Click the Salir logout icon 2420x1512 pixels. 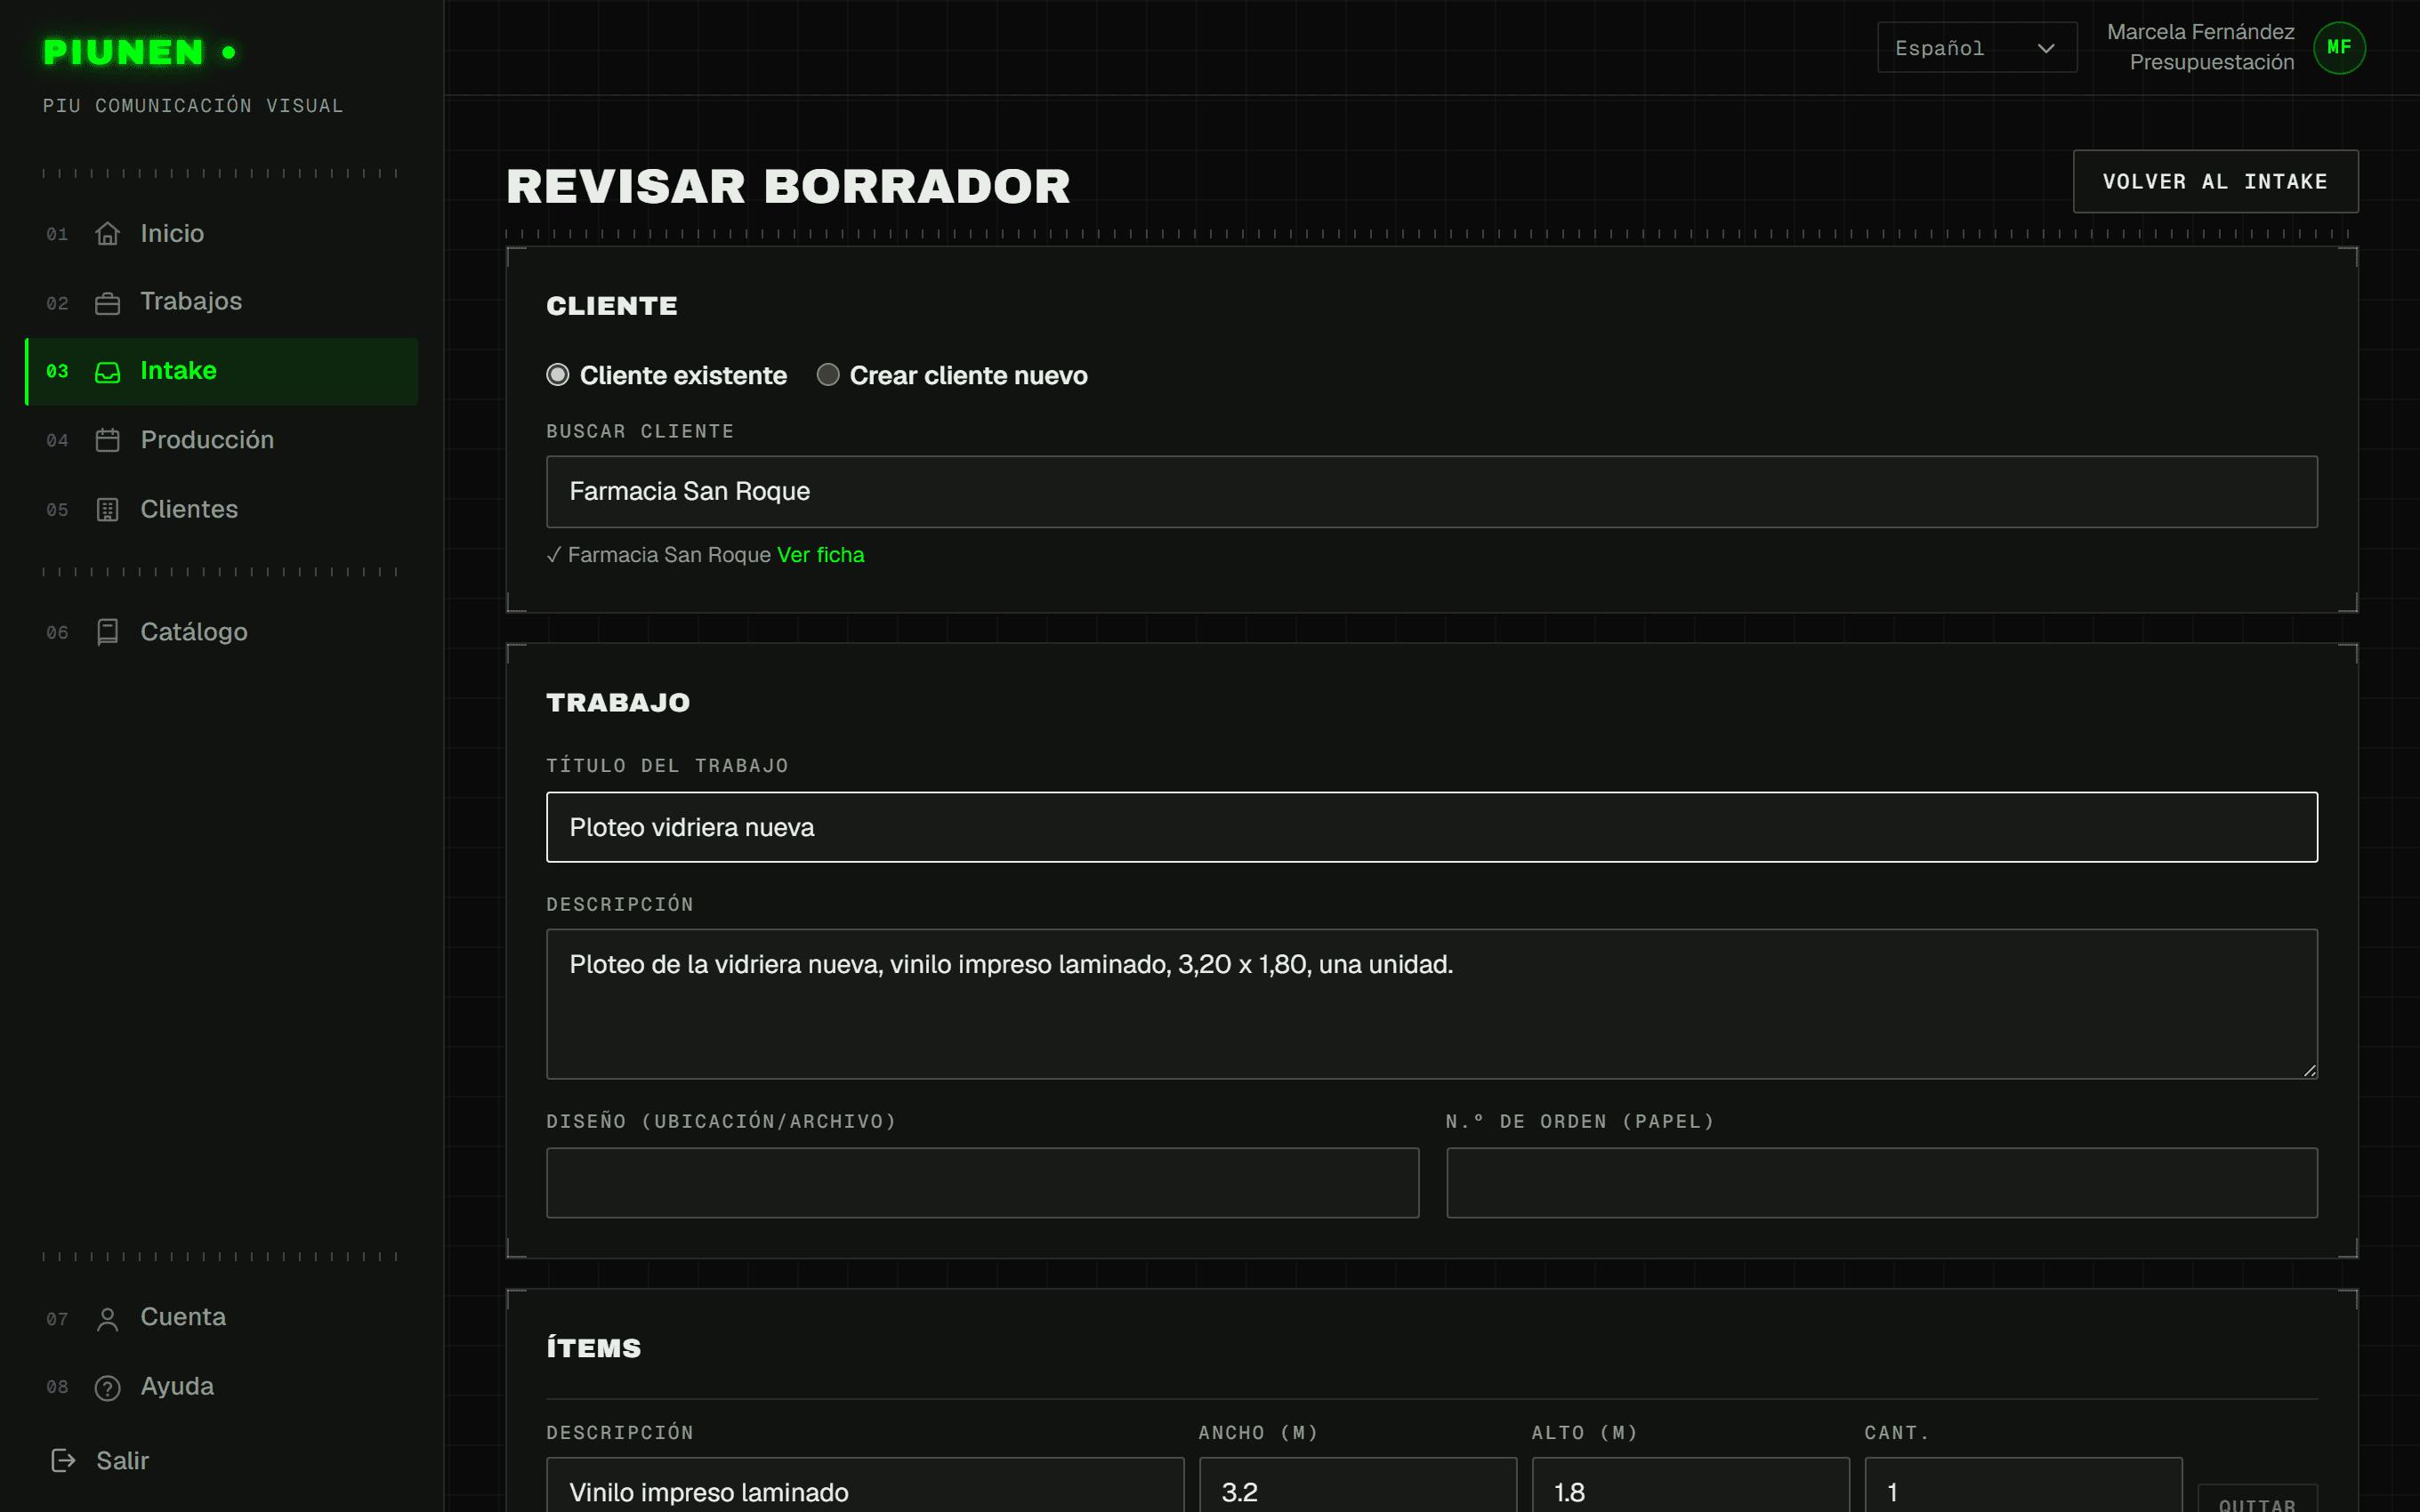[63, 1461]
